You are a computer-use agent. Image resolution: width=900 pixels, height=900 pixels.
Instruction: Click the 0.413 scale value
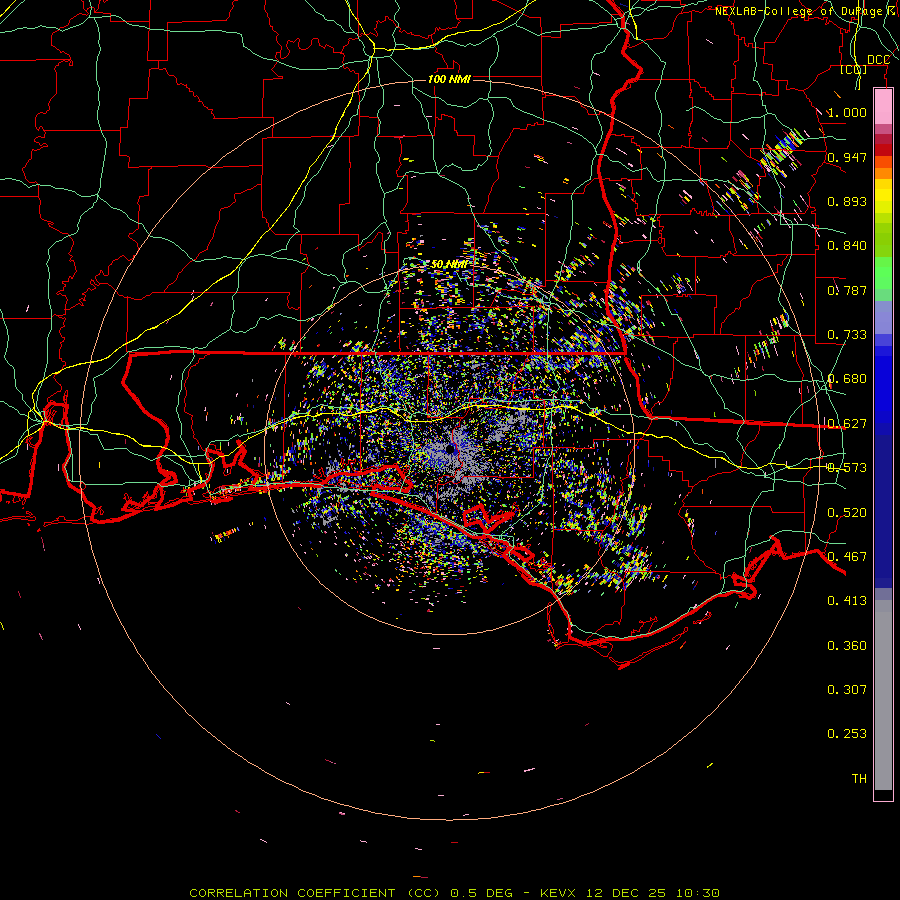coord(847,601)
